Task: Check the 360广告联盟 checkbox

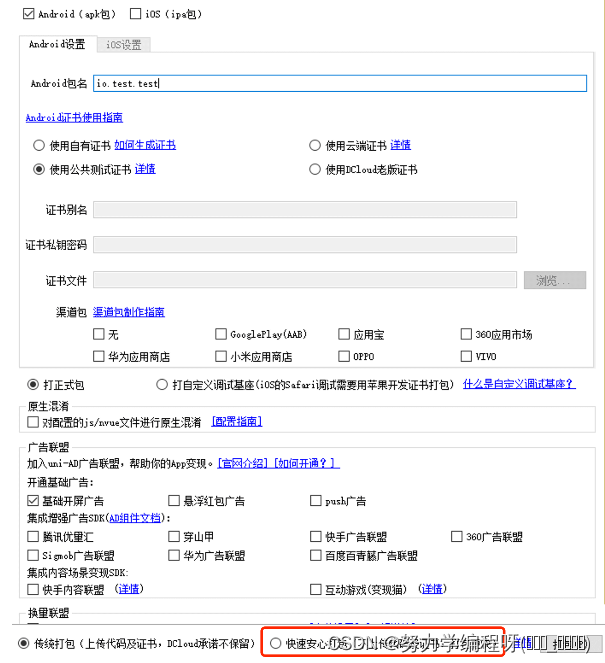Action: coord(457,537)
